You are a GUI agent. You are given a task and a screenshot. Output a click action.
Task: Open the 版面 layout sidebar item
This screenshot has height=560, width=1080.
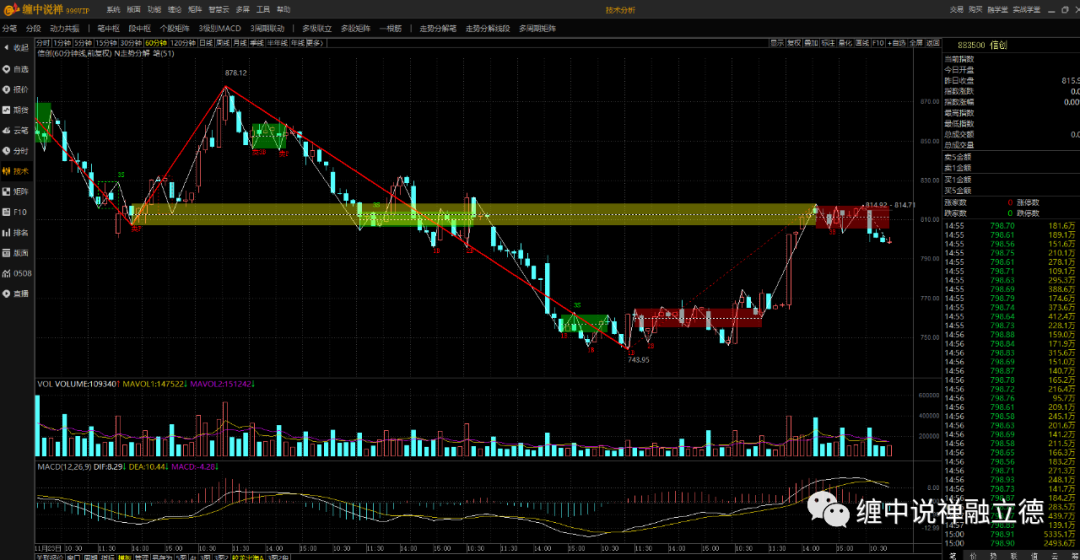tap(16, 253)
